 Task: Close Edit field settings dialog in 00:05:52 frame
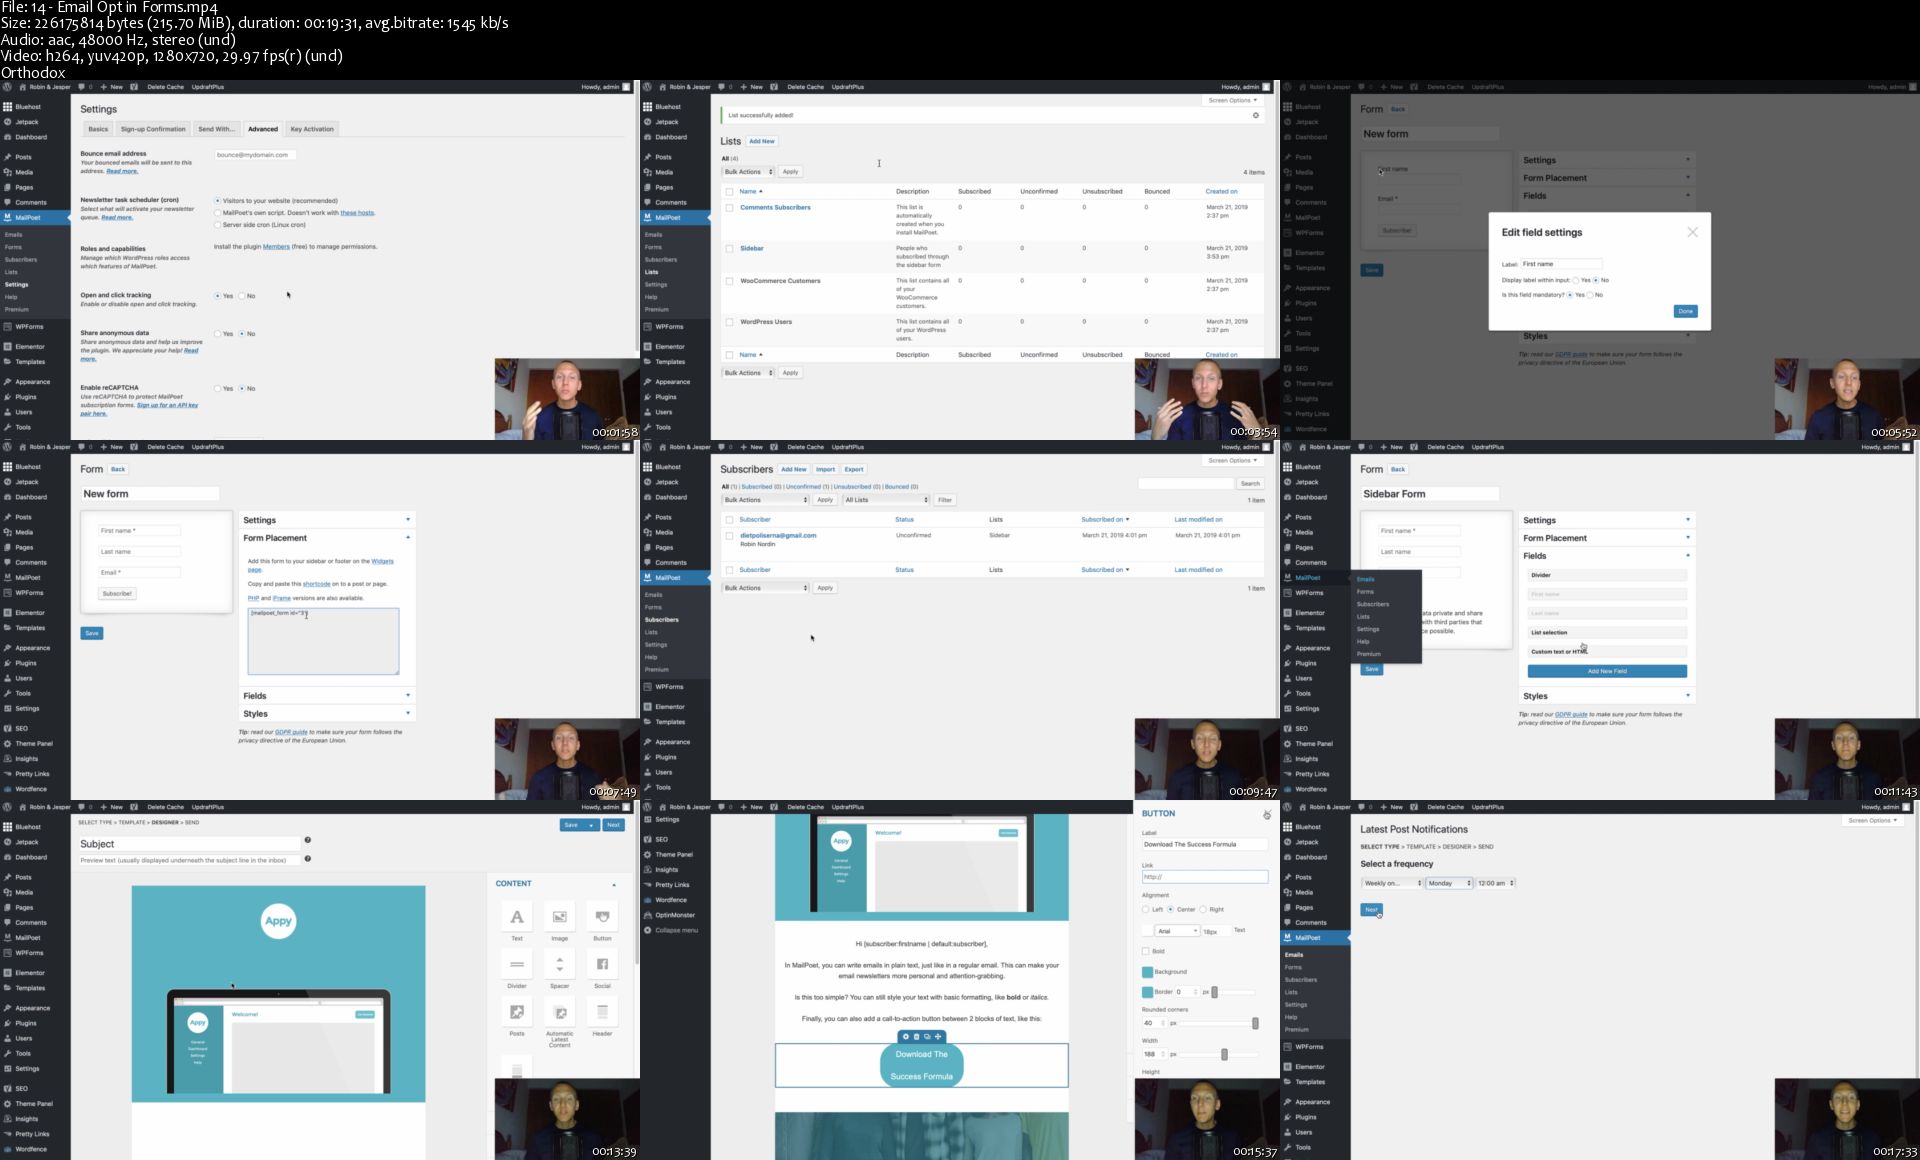click(x=1692, y=232)
